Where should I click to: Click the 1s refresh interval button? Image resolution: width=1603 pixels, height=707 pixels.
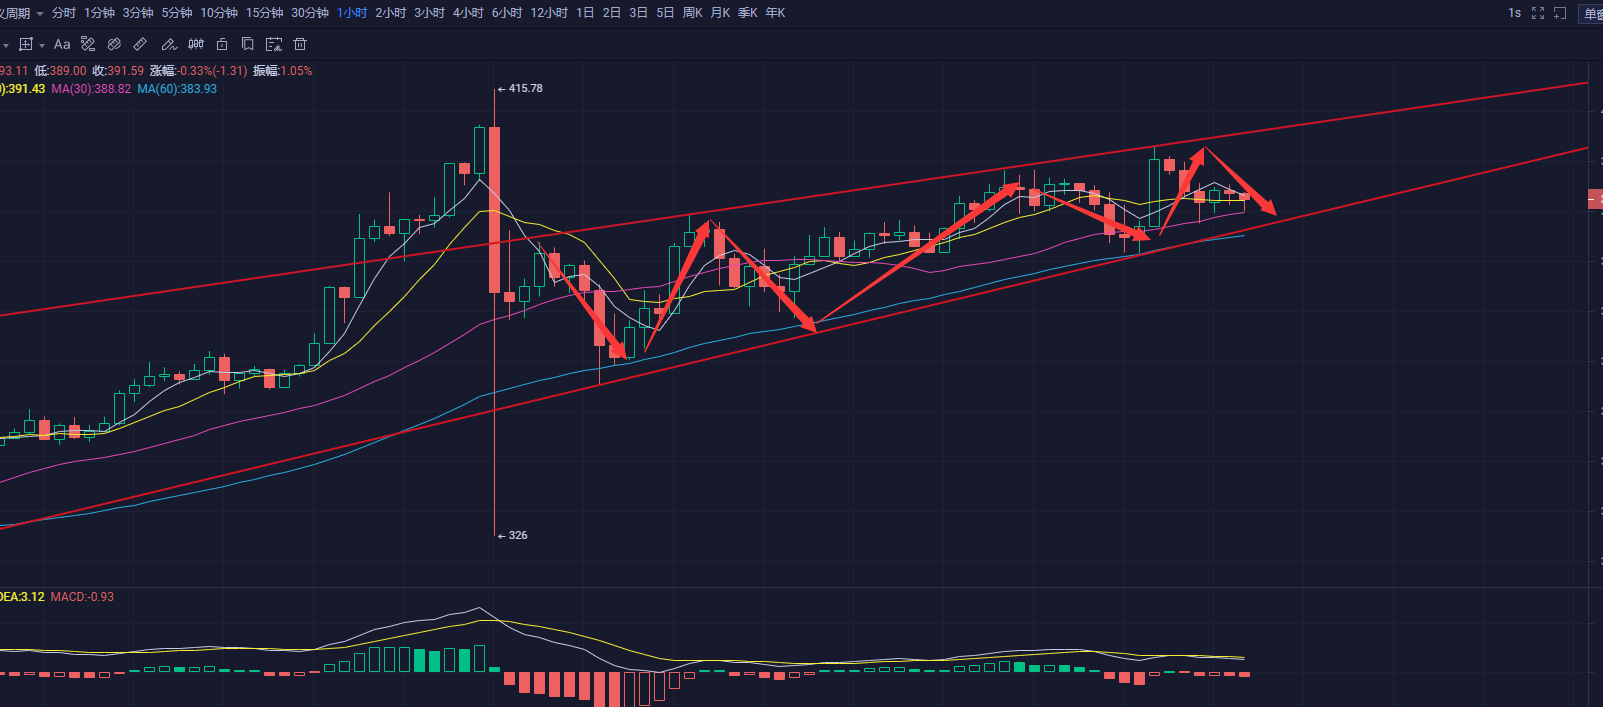[x=1514, y=13]
